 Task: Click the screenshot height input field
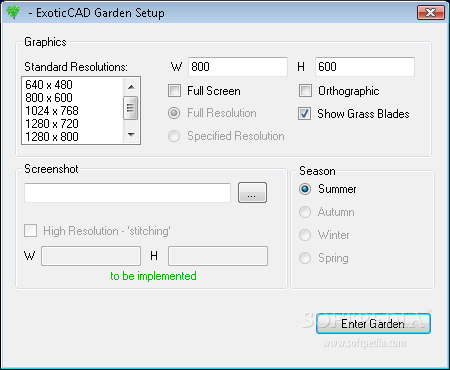tap(218, 256)
